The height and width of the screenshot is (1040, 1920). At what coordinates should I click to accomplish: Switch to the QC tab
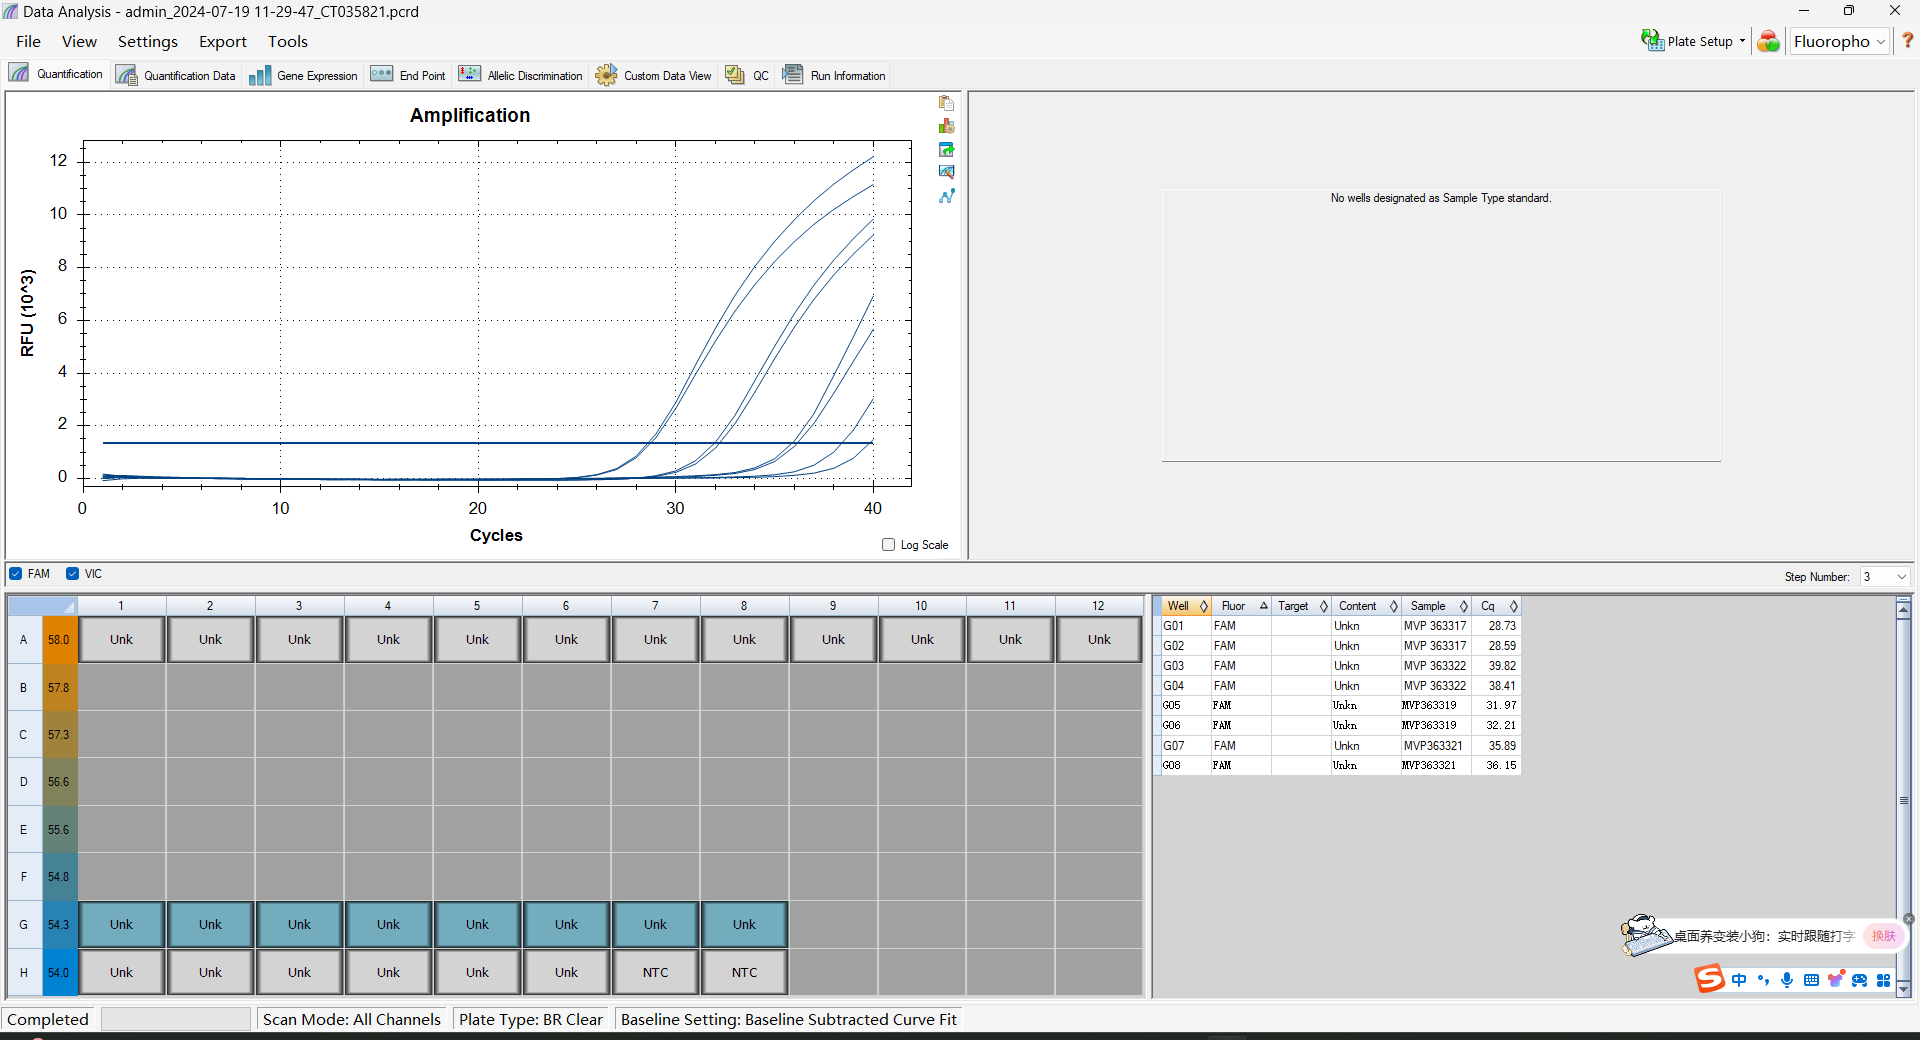747,75
